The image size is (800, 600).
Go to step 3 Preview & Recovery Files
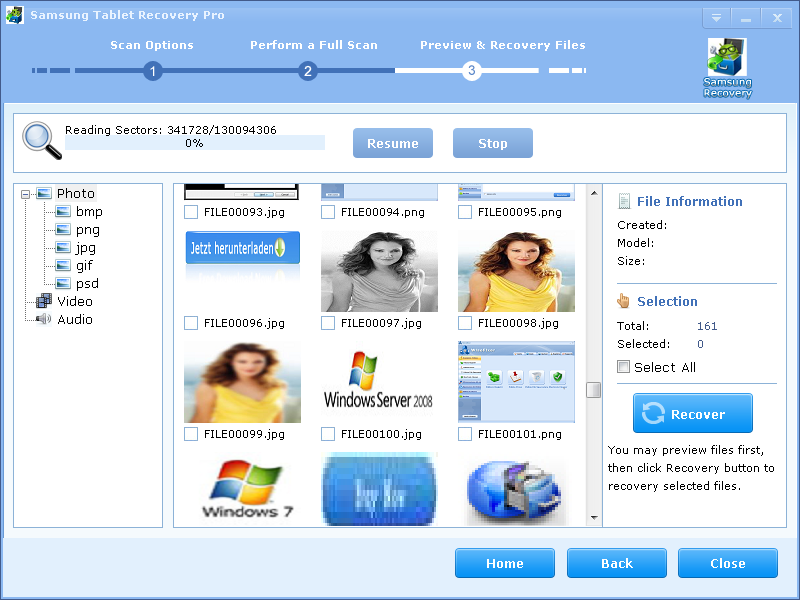coord(472,70)
